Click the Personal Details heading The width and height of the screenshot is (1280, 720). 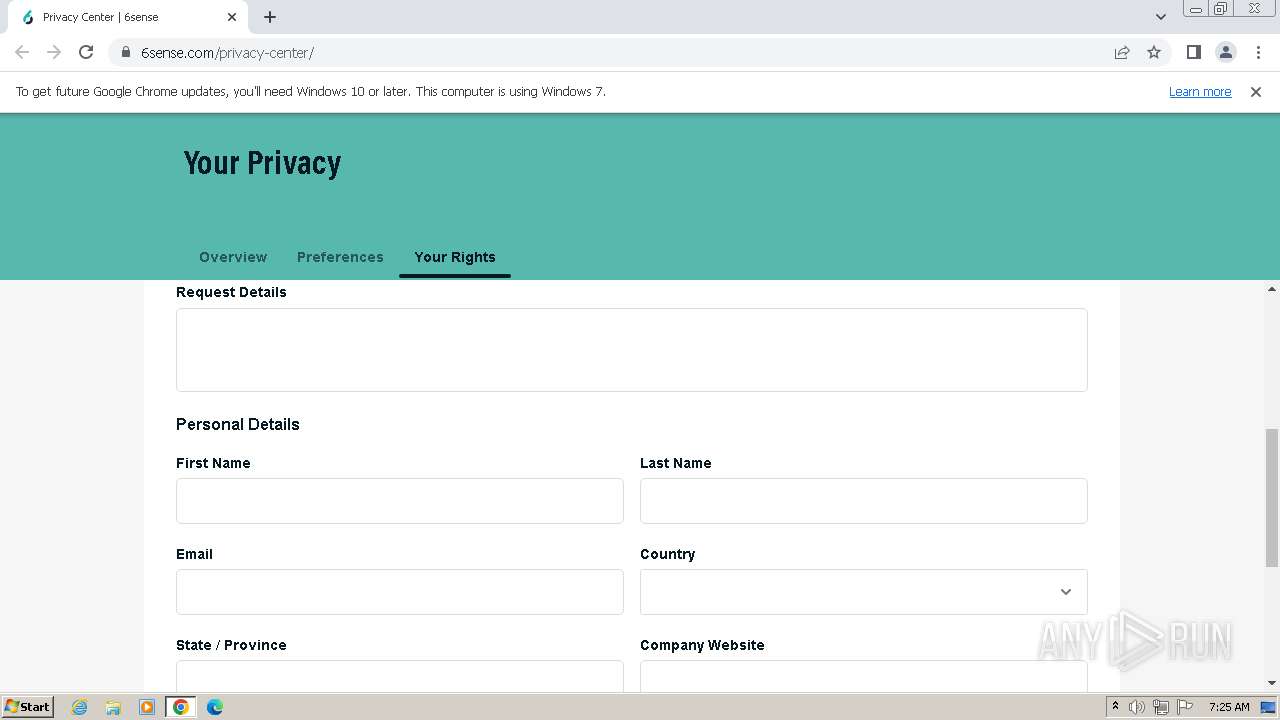coord(238,424)
